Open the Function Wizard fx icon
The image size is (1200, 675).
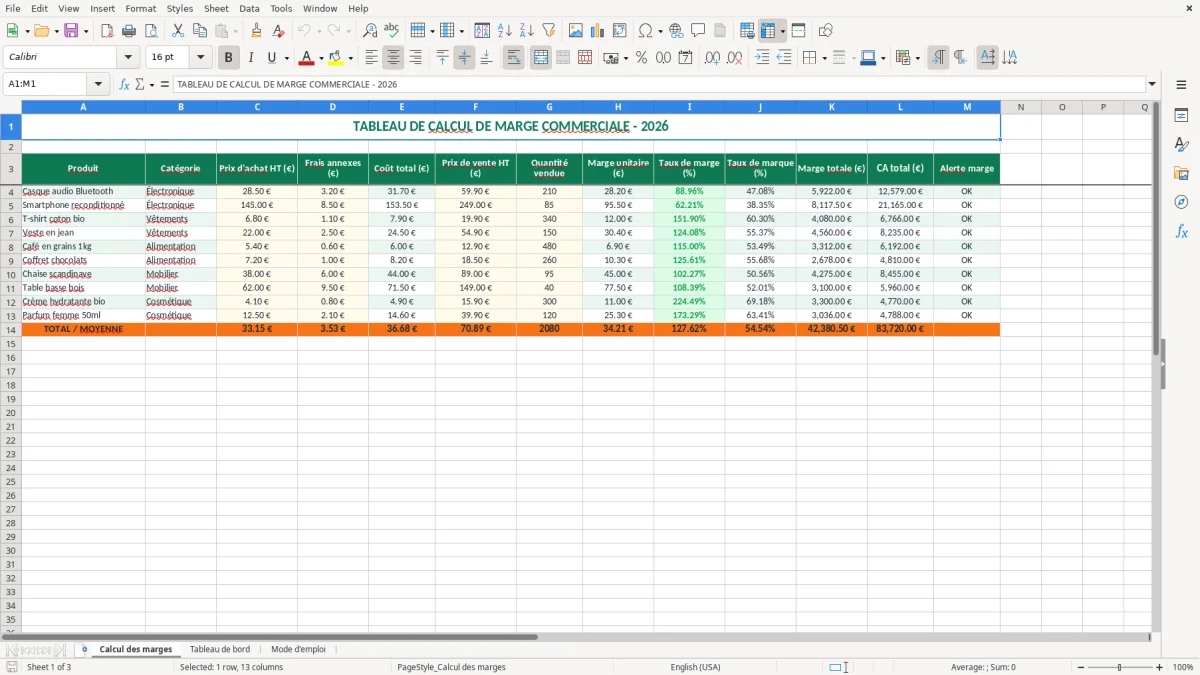pyautogui.click(x=125, y=84)
